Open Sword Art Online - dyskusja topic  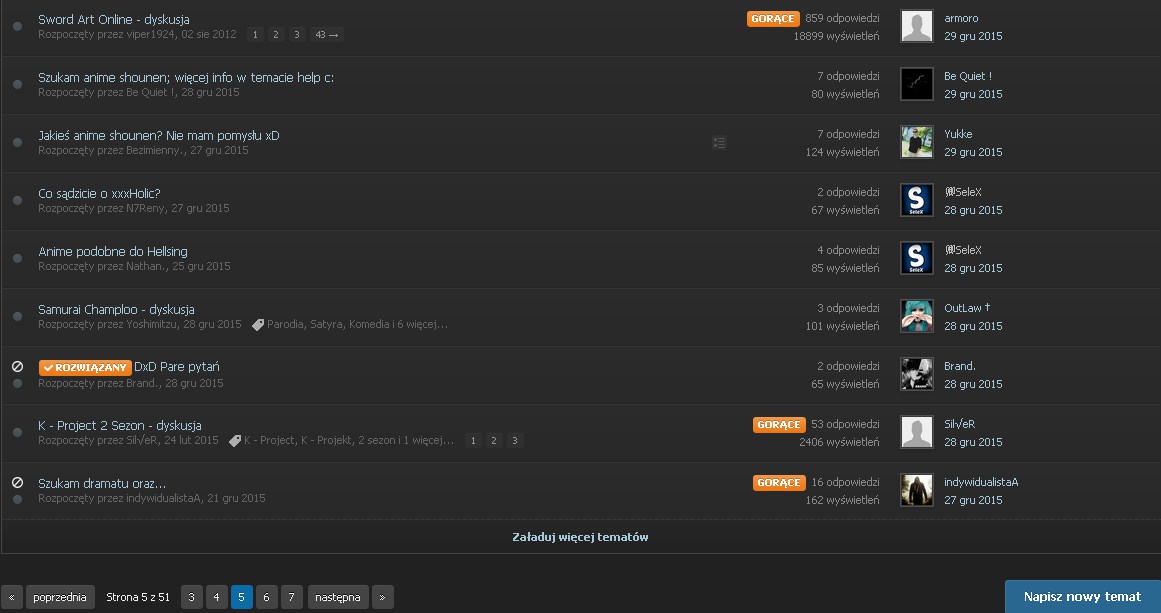tap(114, 20)
